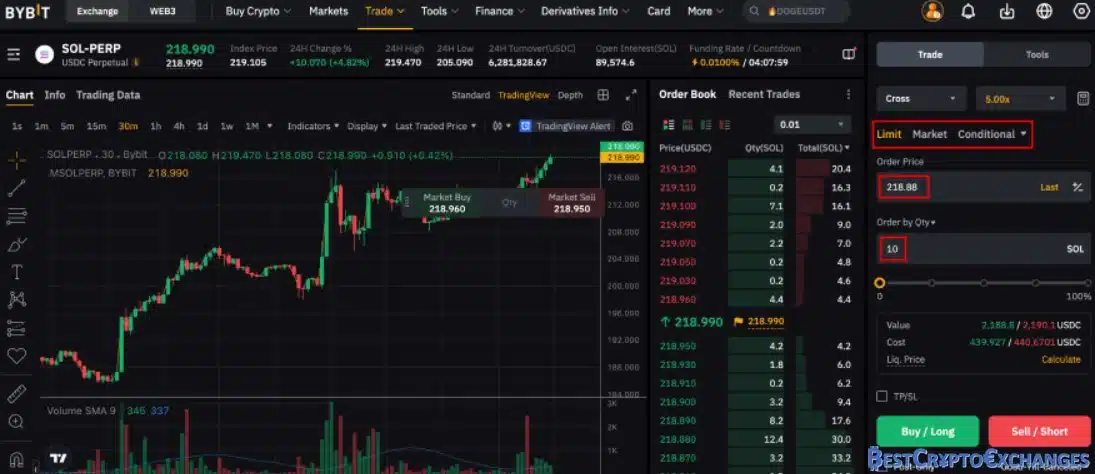Expand the Order by Qty dropdown
The height and width of the screenshot is (474, 1095).
click(906, 223)
